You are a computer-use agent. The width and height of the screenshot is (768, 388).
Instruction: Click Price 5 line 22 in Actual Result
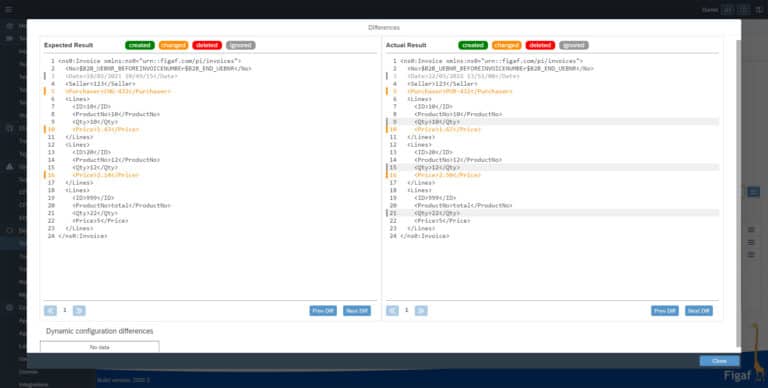442,220
